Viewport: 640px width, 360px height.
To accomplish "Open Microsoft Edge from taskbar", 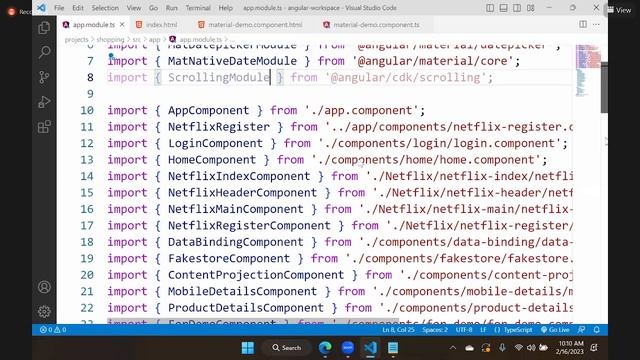I will coord(325,348).
